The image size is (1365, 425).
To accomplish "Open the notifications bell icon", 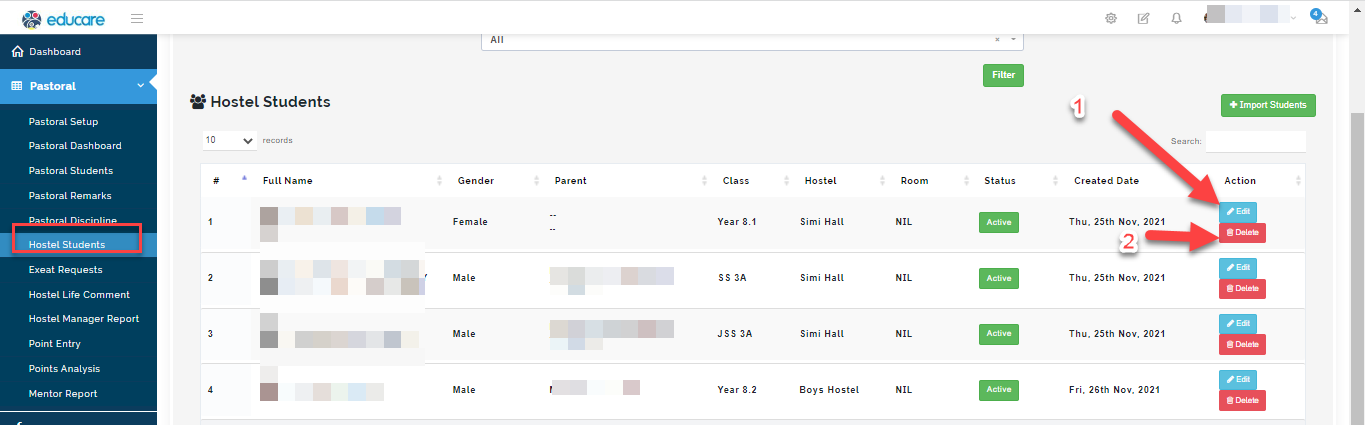I will pyautogui.click(x=1177, y=18).
